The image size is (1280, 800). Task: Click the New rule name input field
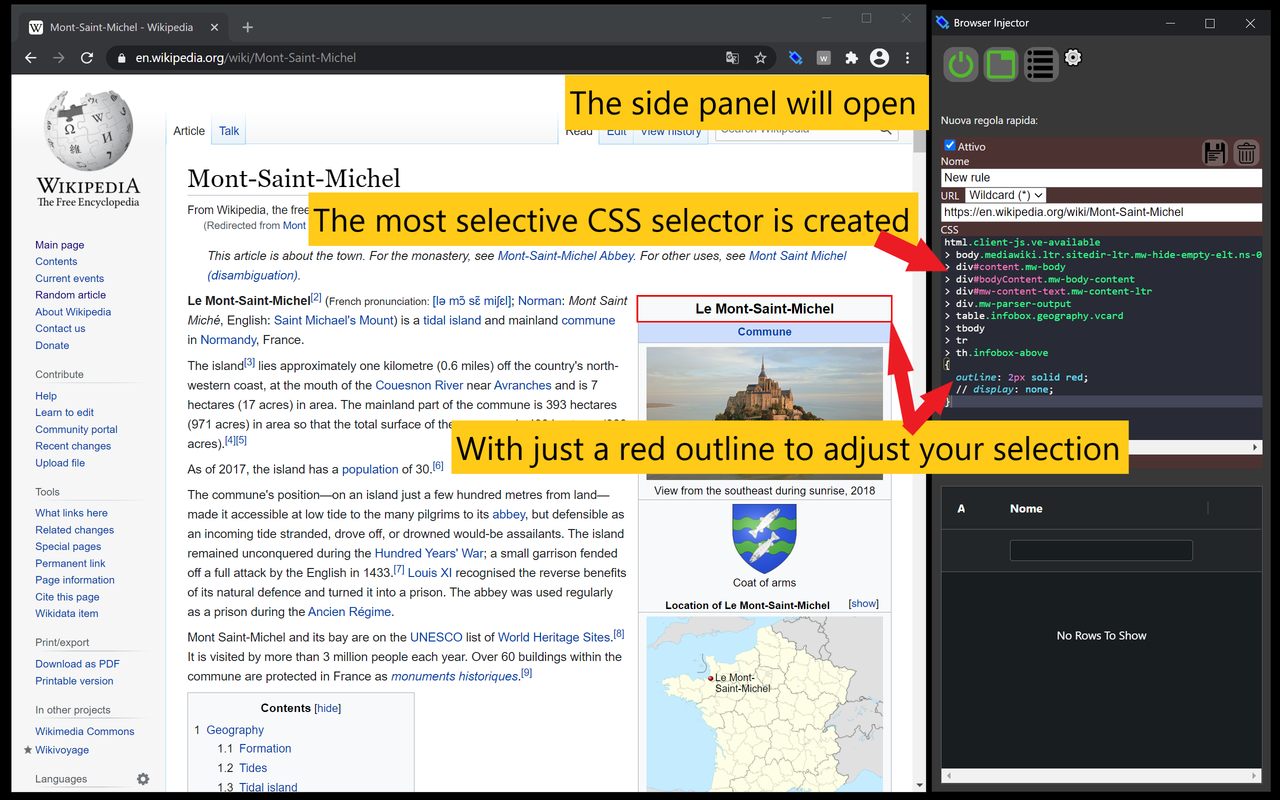click(x=1100, y=177)
